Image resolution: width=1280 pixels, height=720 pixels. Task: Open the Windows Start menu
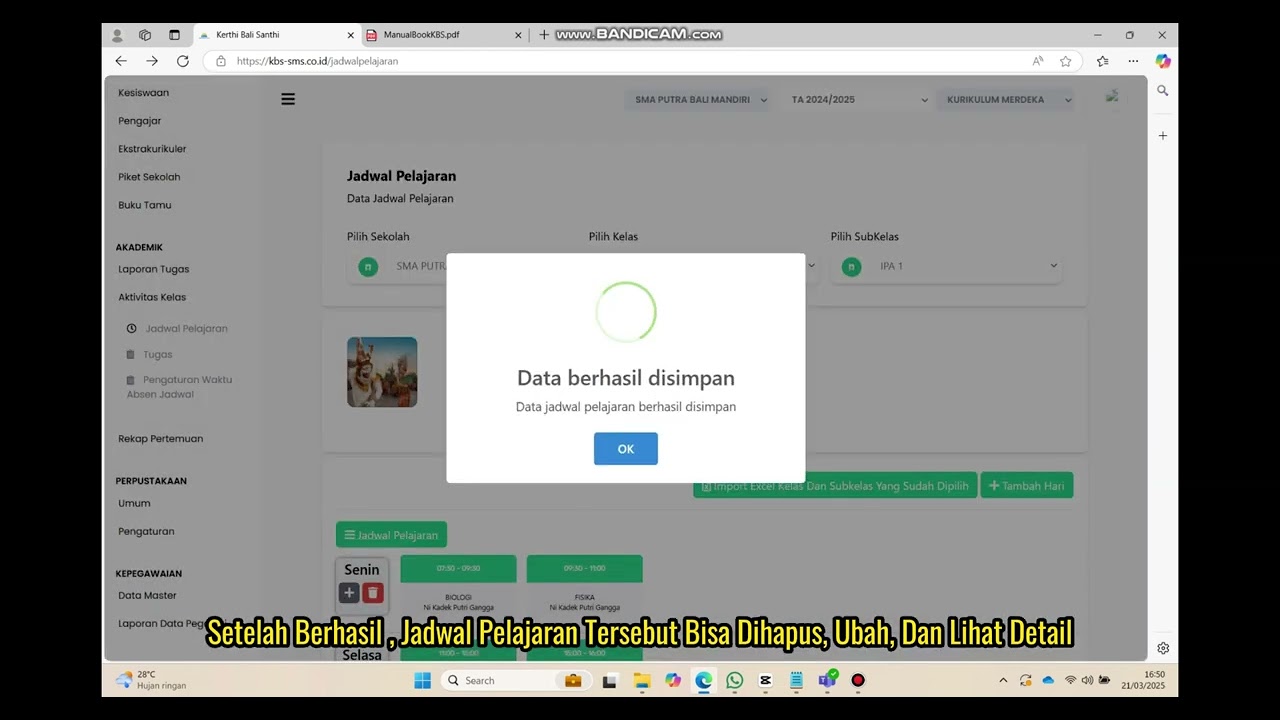pyautogui.click(x=423, y=680)
